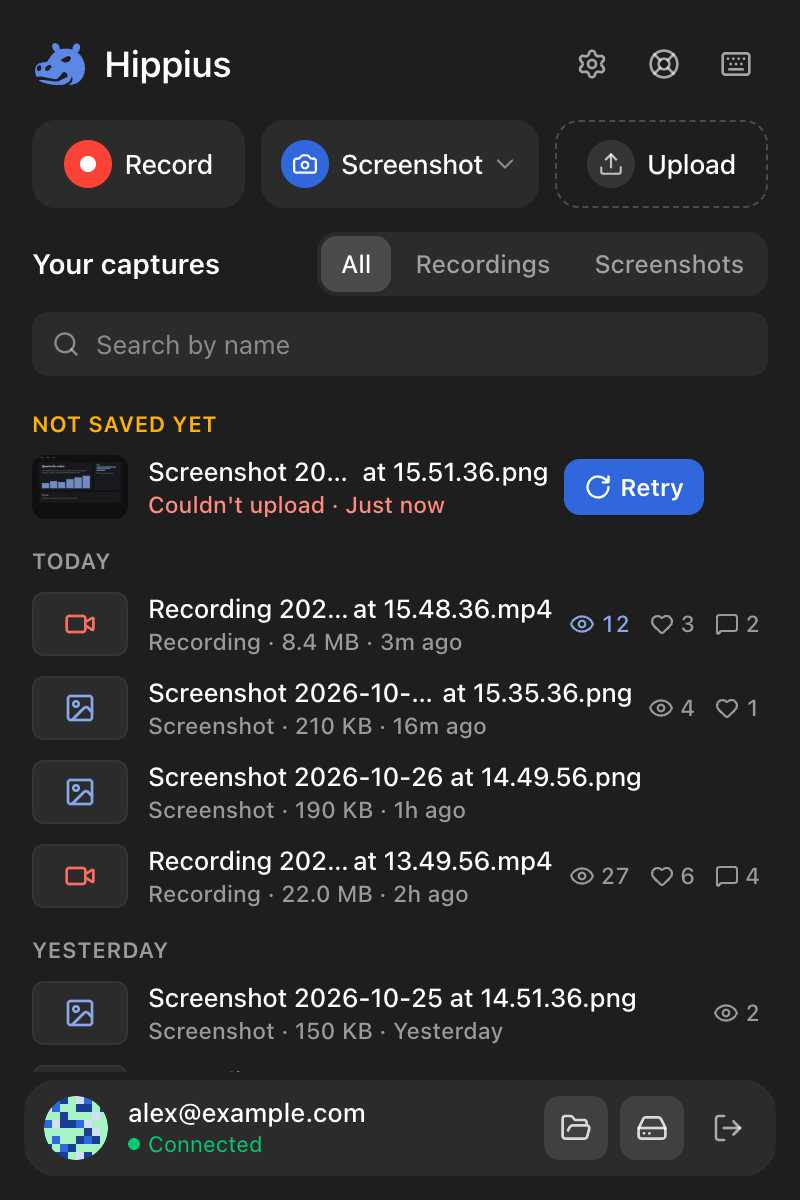Open Recording at 13.49.56.mp4
Screen dimensions: 800x1200
tap(350, 861)
